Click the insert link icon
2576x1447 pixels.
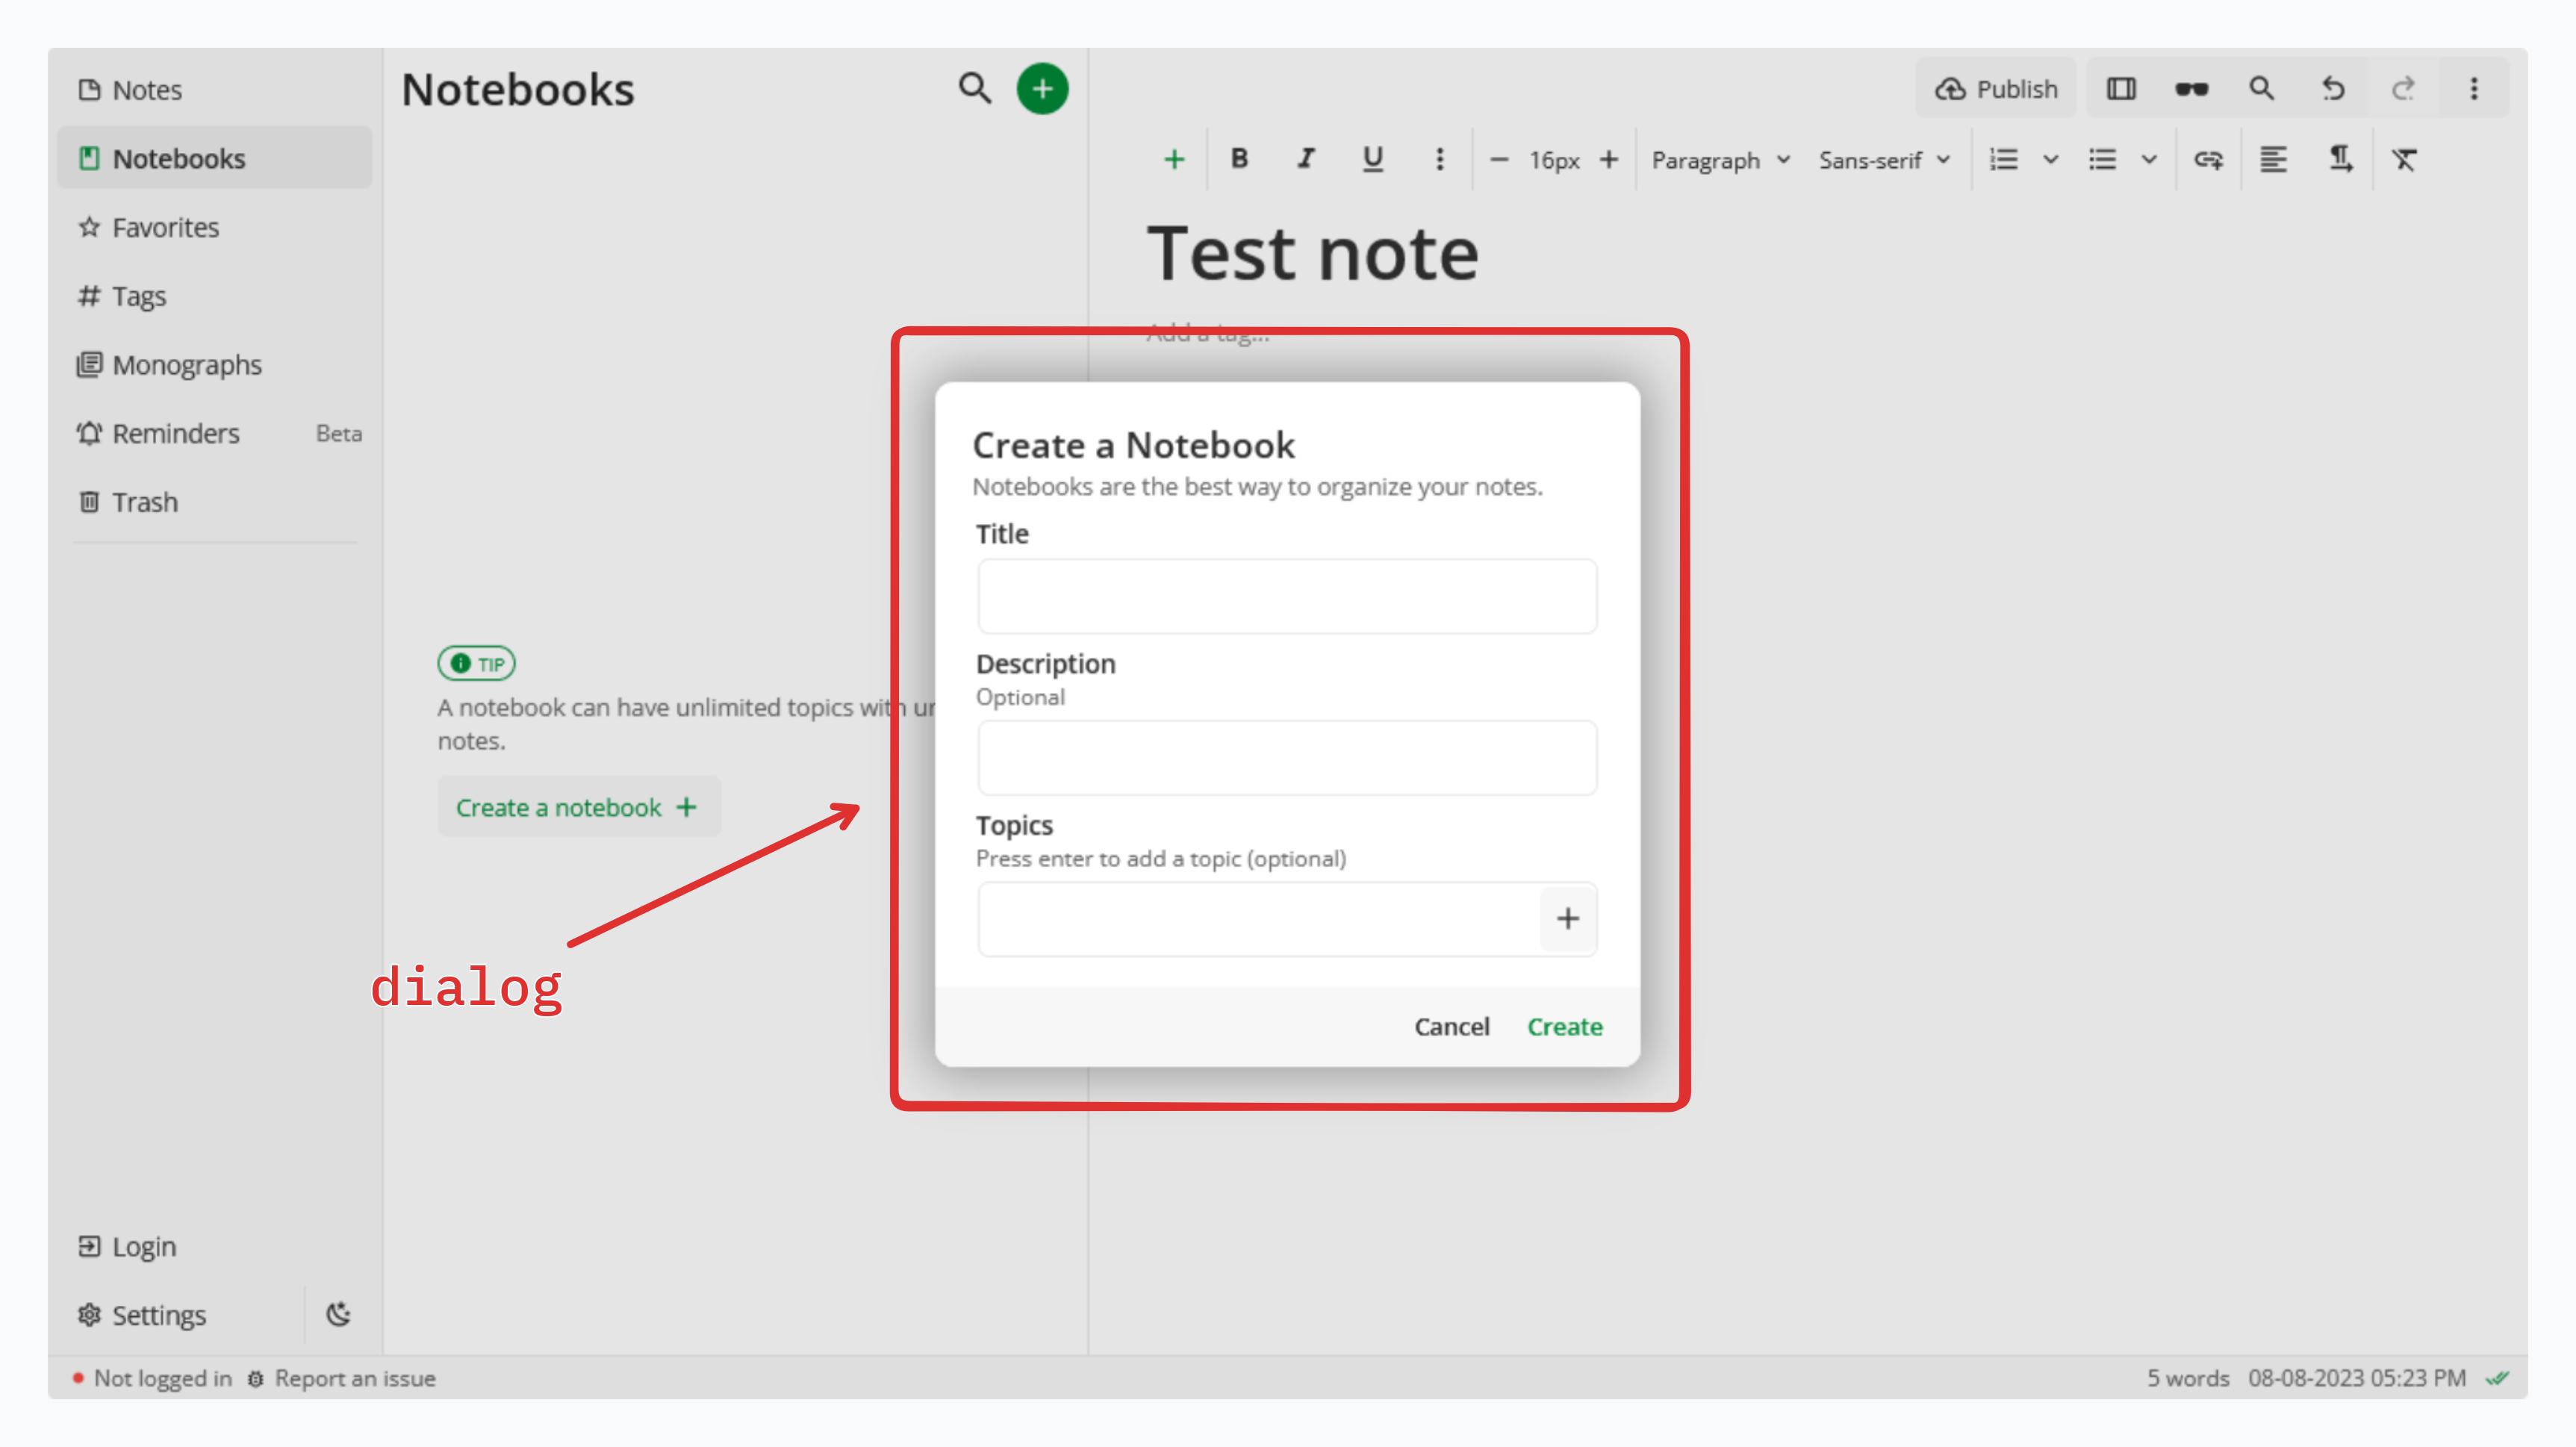[2207, 160]
